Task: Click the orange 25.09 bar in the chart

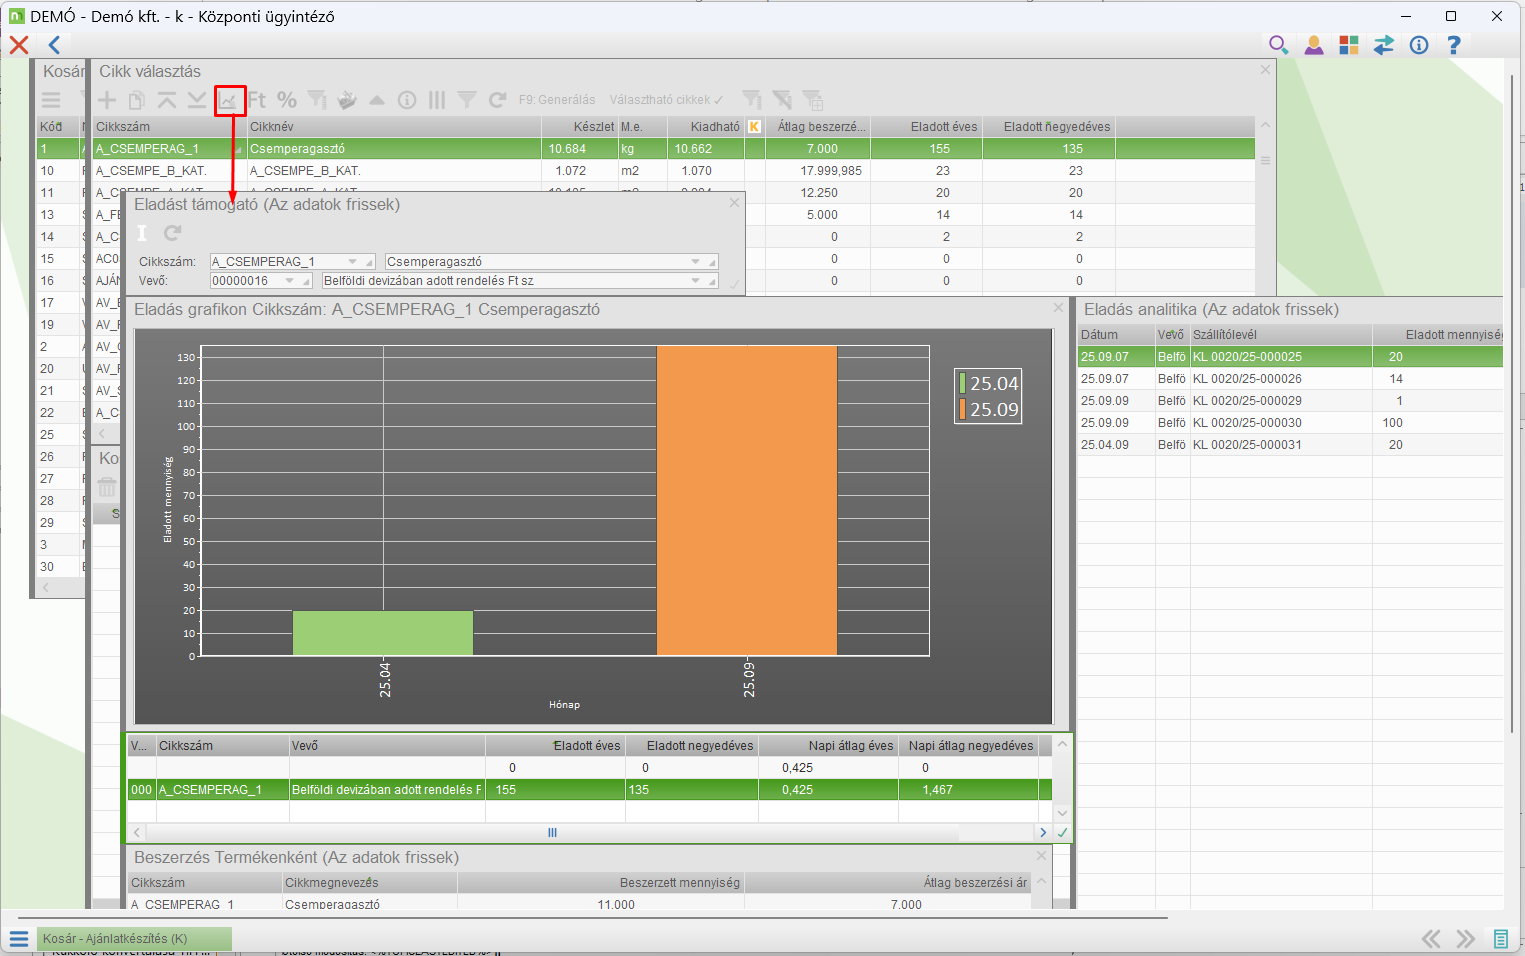Action: point(747,501)
